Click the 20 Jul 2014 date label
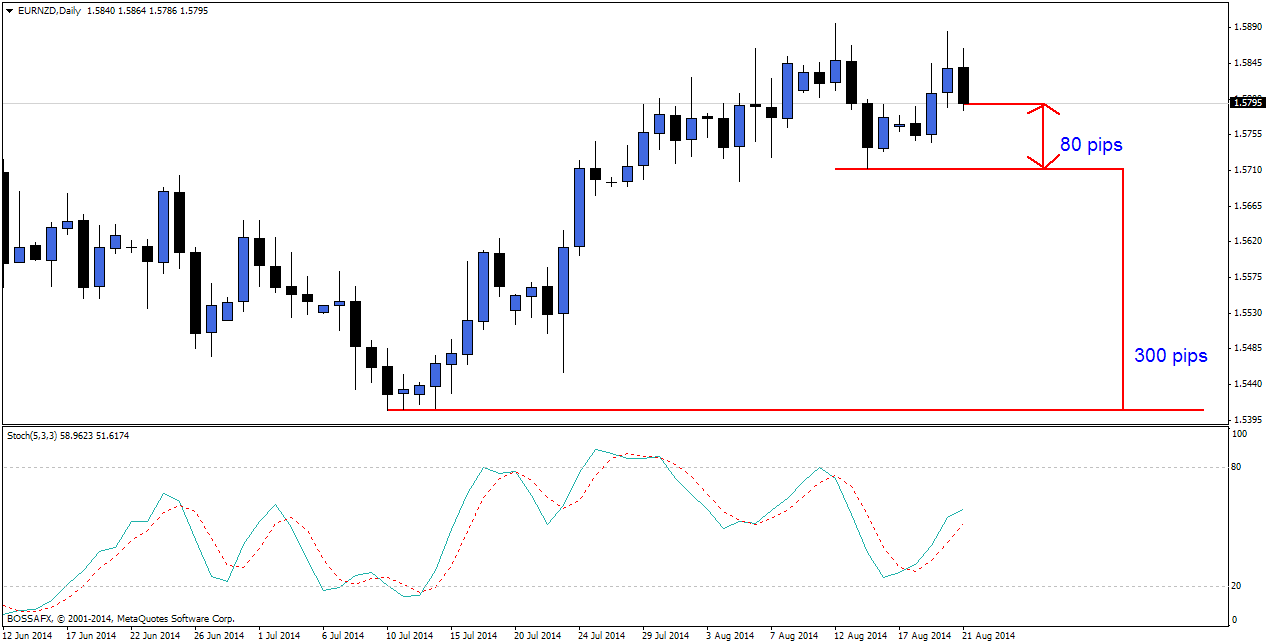Screen dimensions: 1268x644 click(537, 635)
